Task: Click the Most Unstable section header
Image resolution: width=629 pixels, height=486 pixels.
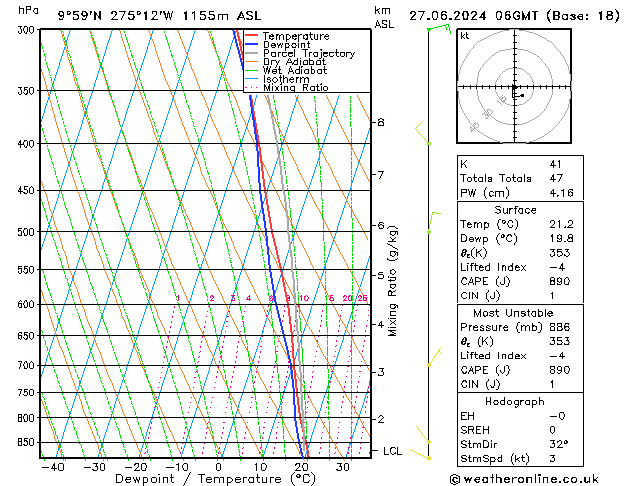Action: 514,313
